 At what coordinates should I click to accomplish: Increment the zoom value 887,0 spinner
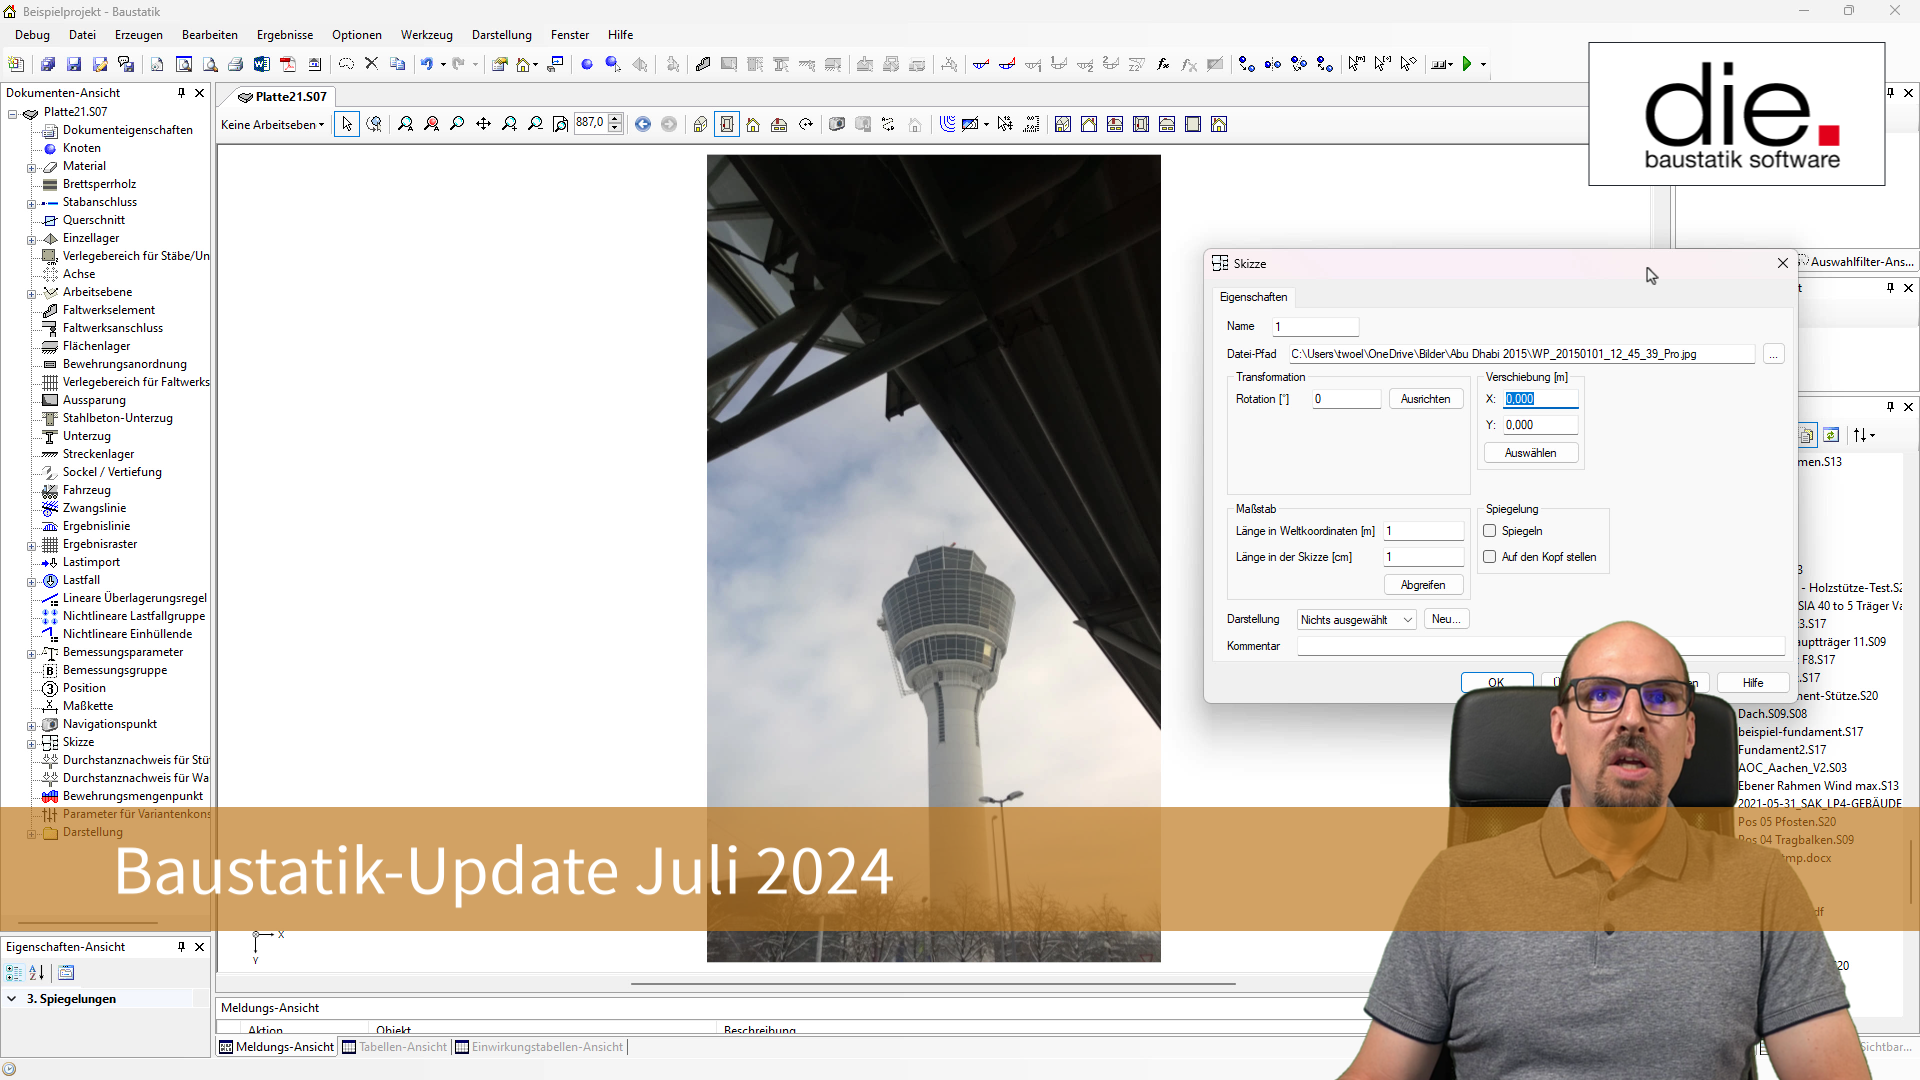click(615, 119)
